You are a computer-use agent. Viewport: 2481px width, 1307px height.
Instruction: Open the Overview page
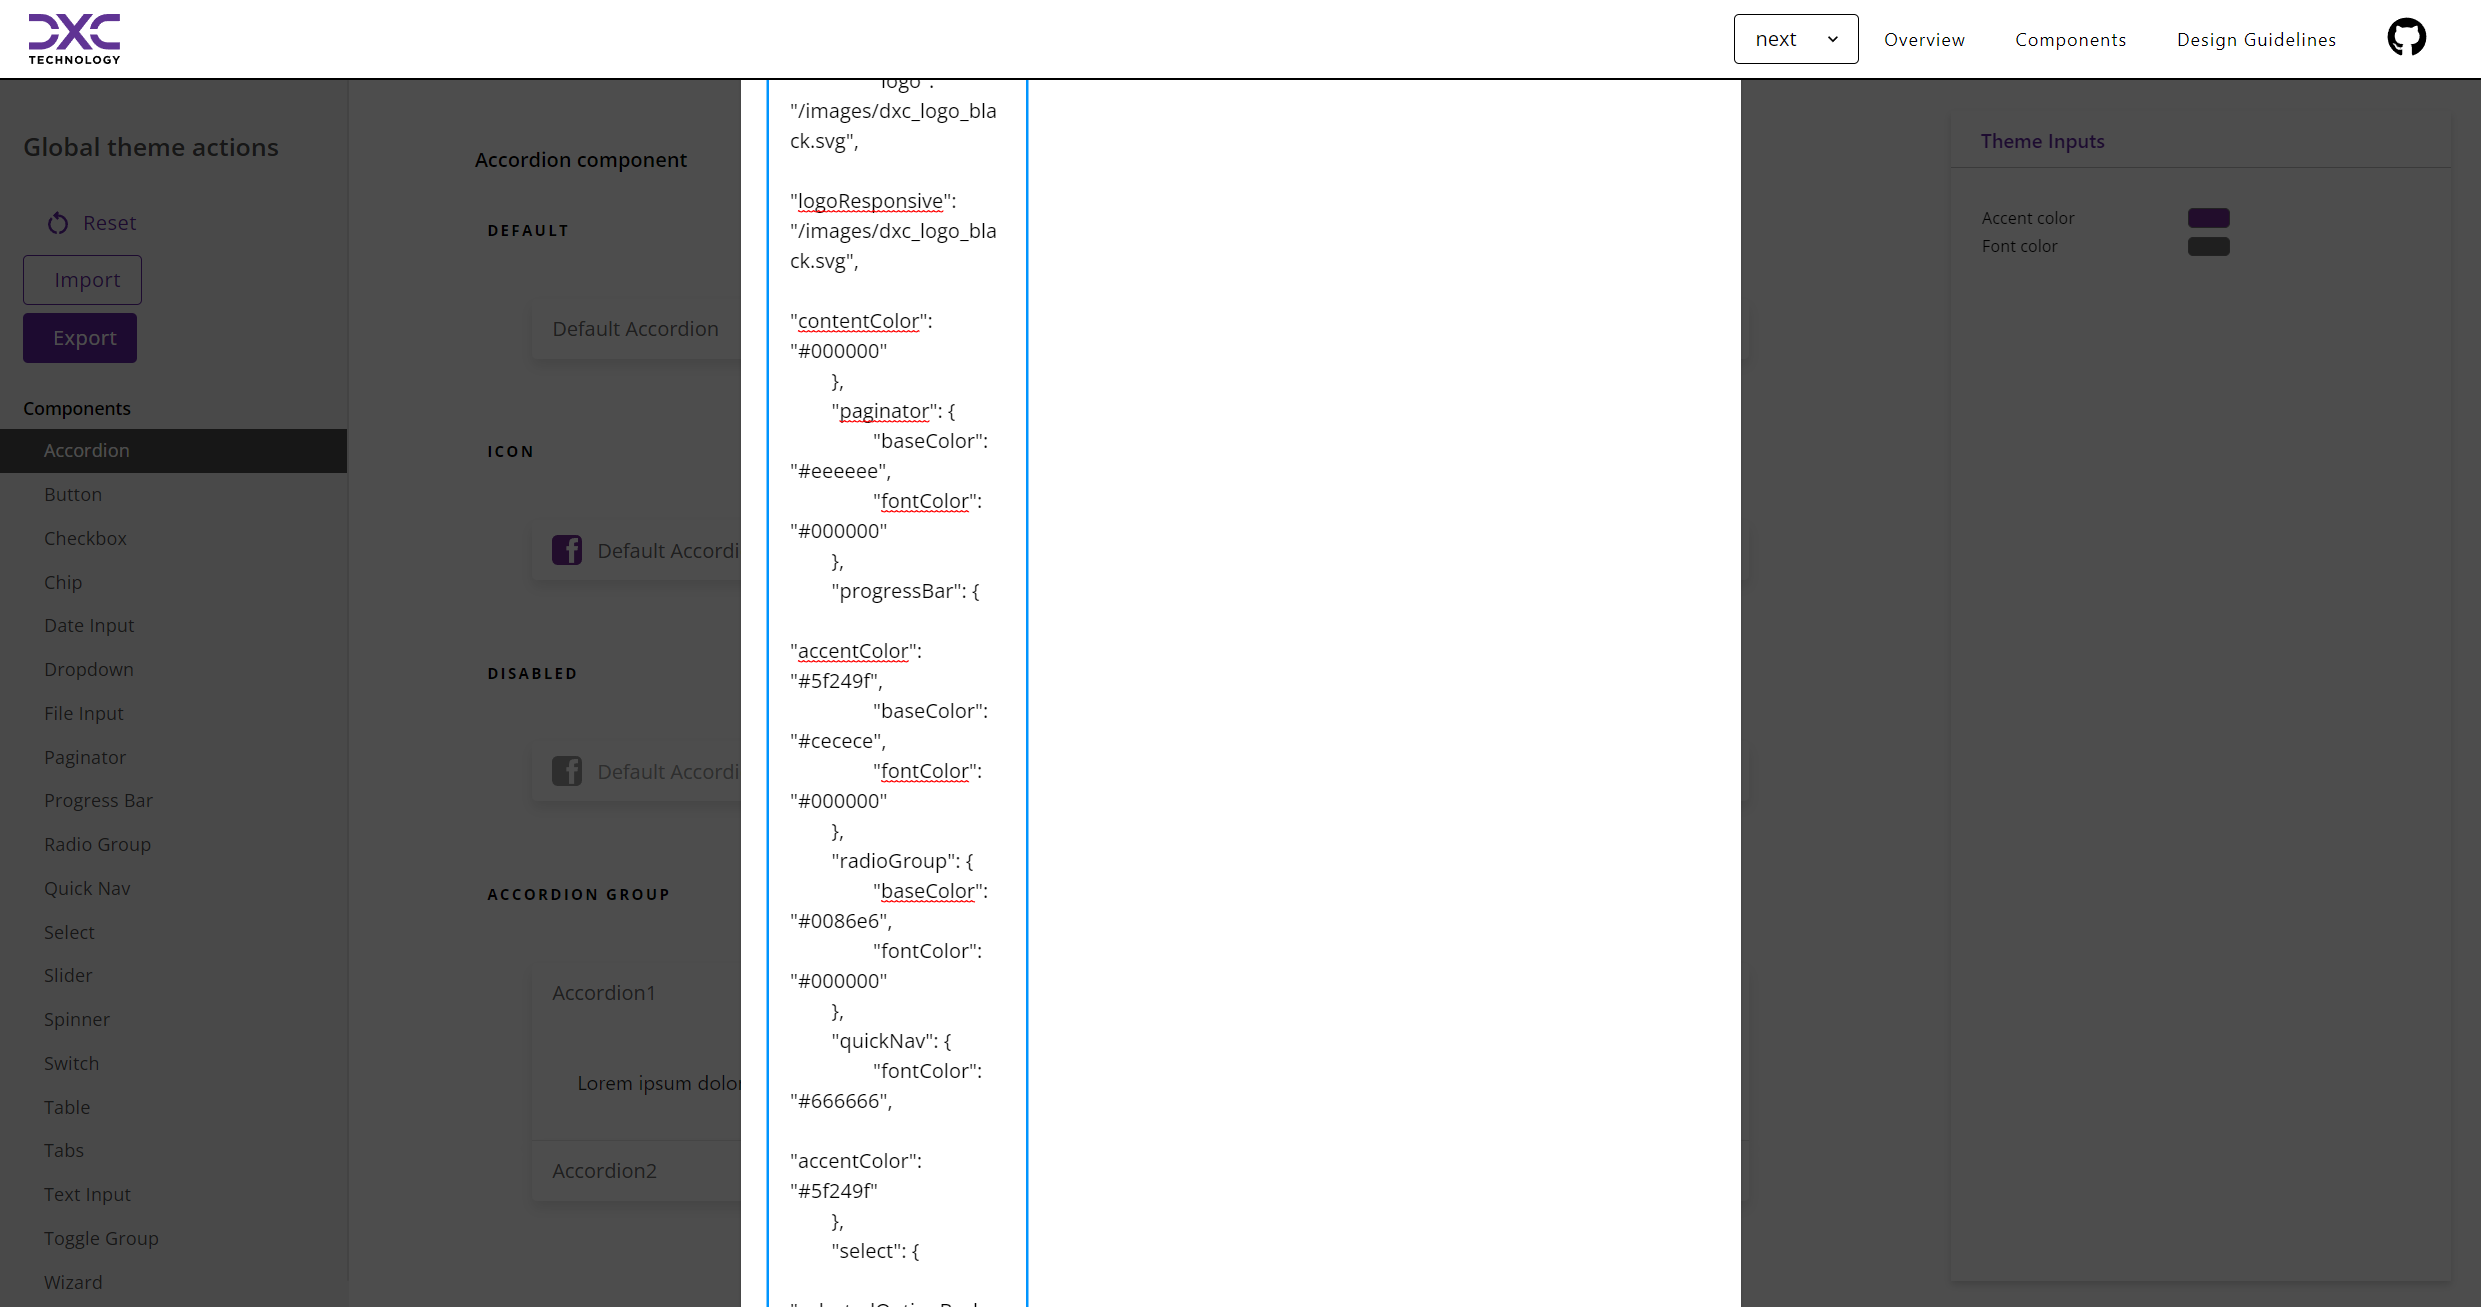click(x=1923, y=39)
